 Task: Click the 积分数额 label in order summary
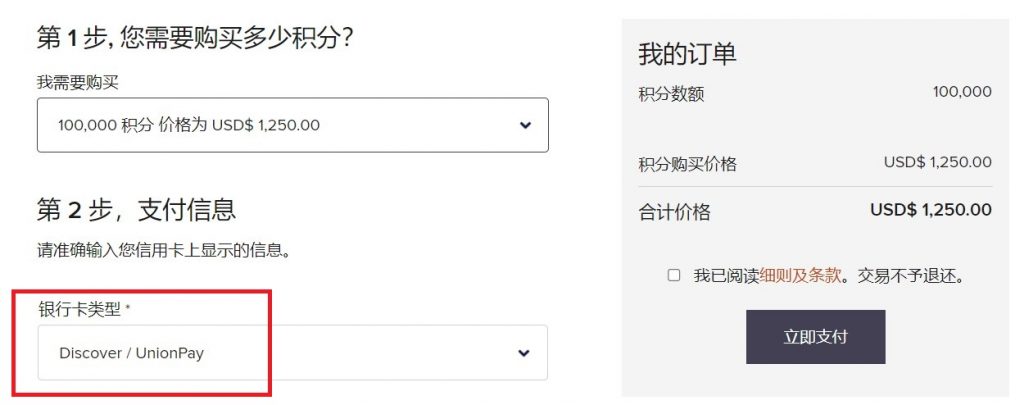(671, 95)
